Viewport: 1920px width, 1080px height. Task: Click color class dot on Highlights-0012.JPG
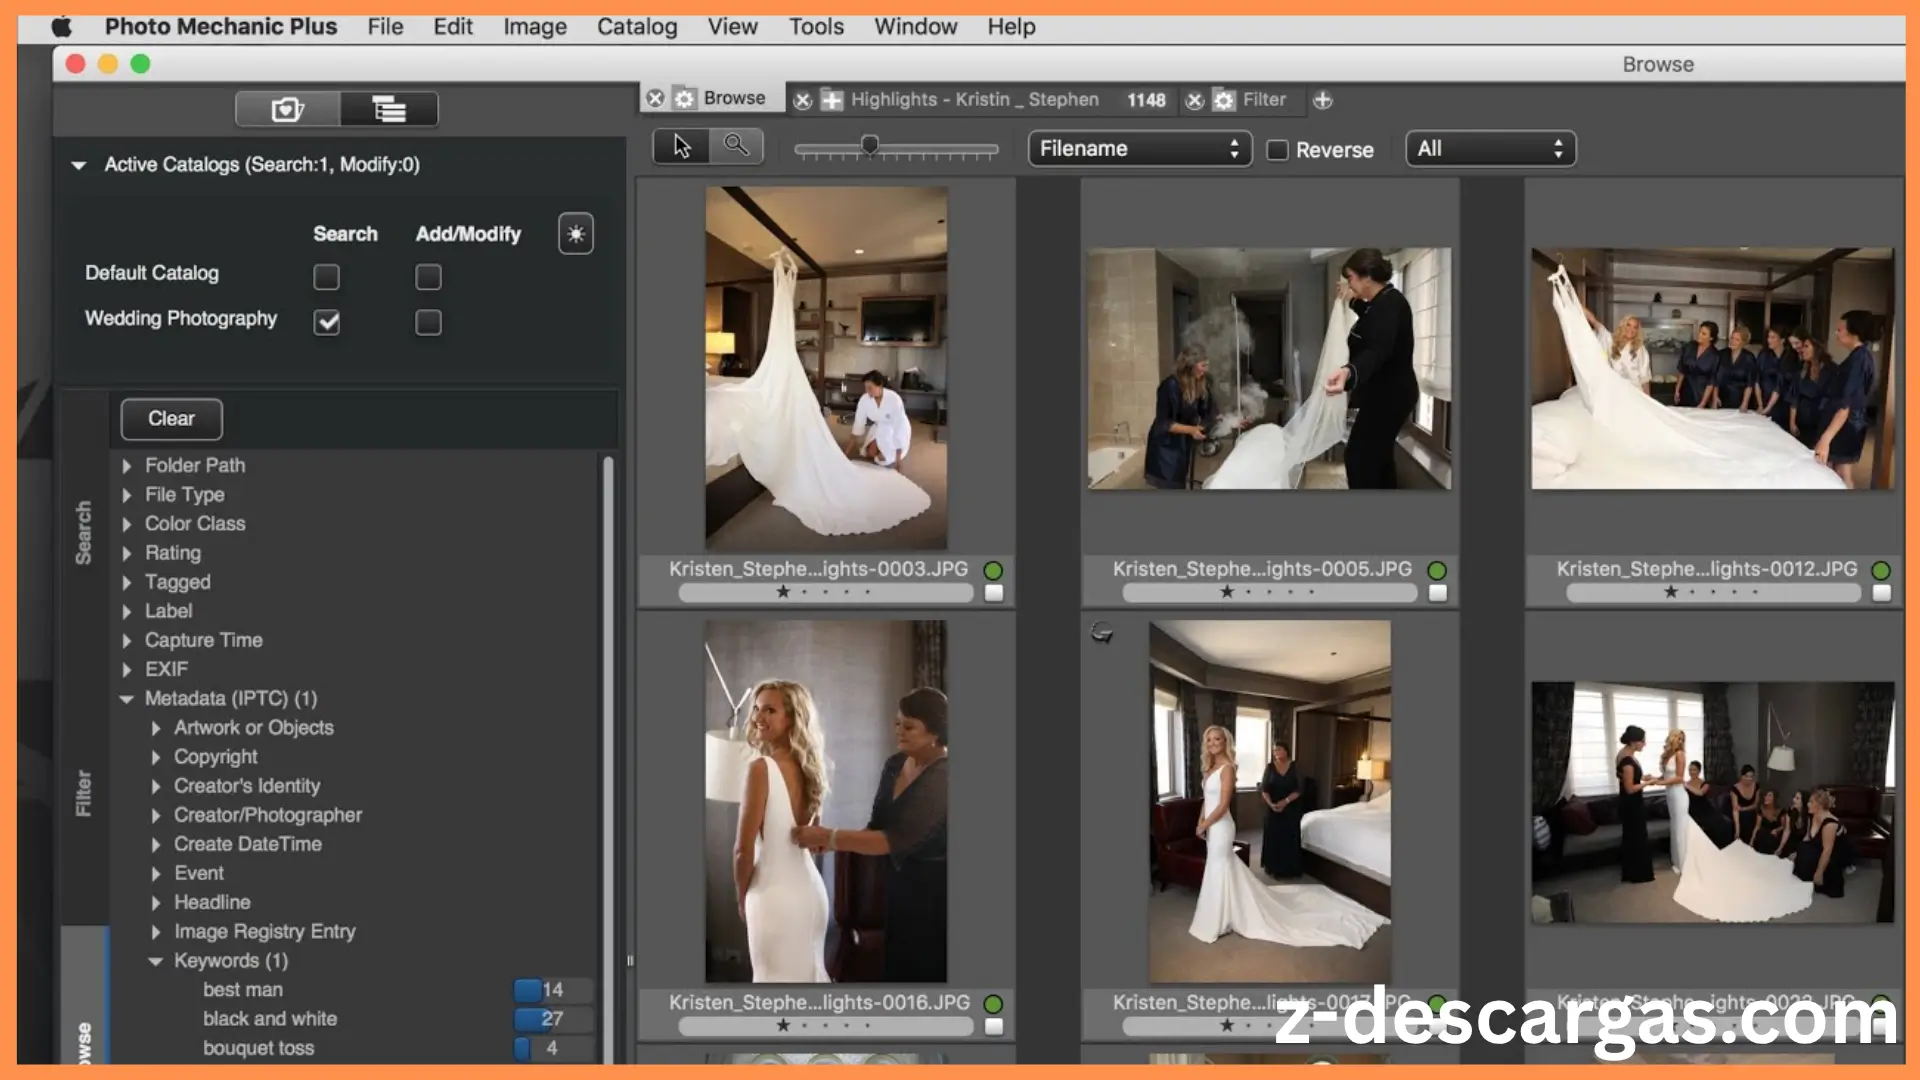tap(1881, 570)
